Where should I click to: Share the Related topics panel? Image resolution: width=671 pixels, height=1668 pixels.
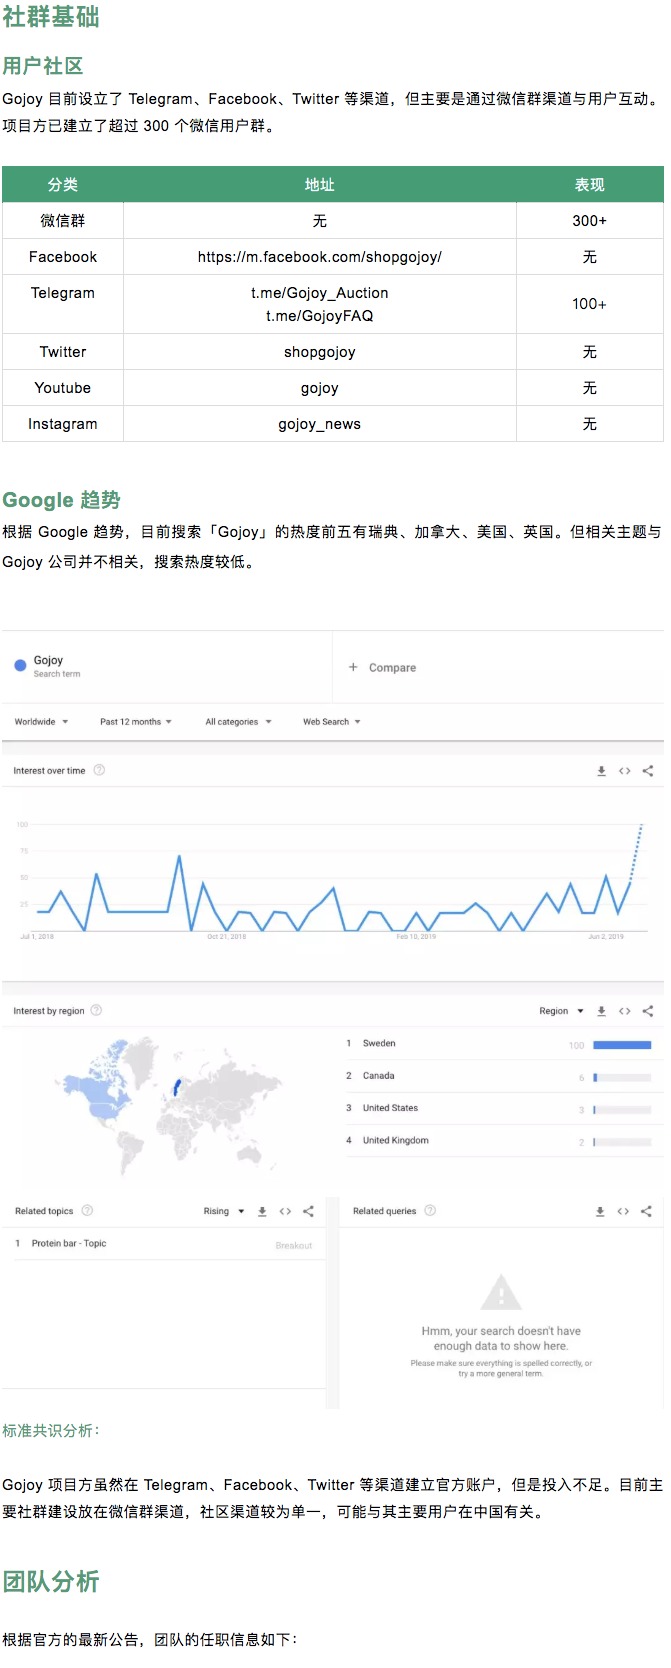point(308,1211)
